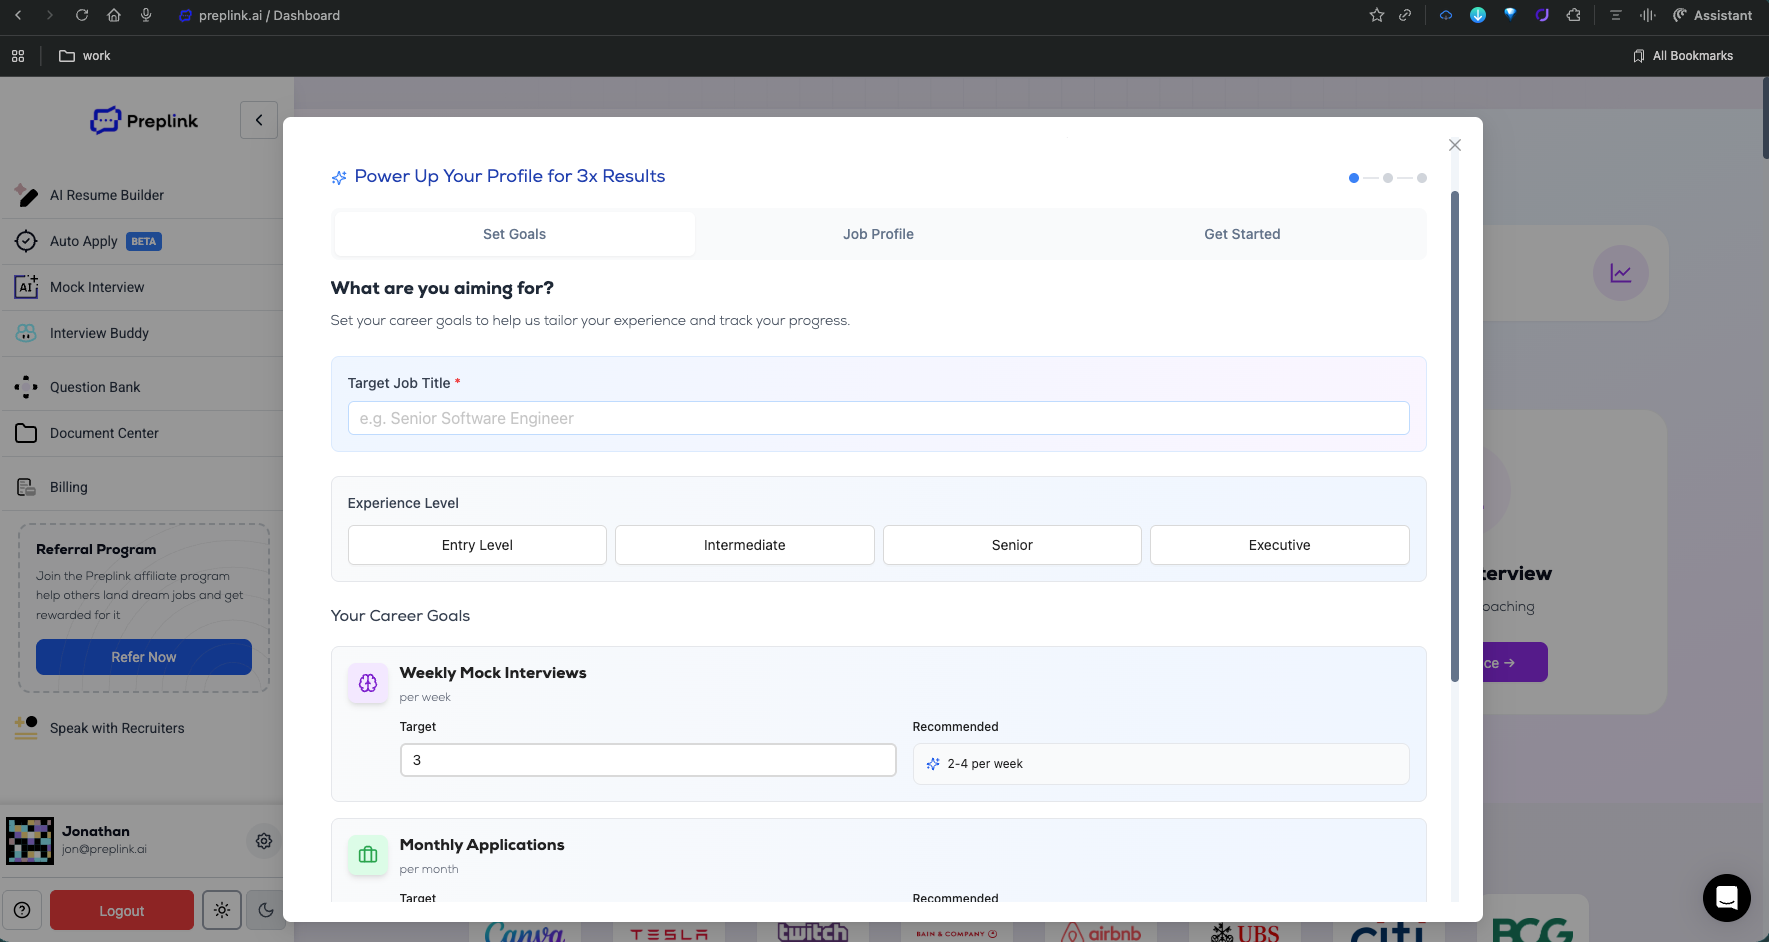Viewport: 1769px width, 942px height.
Task: Copy page link with the link icon
Action: pyautogui.click(x=1405, y=15)
